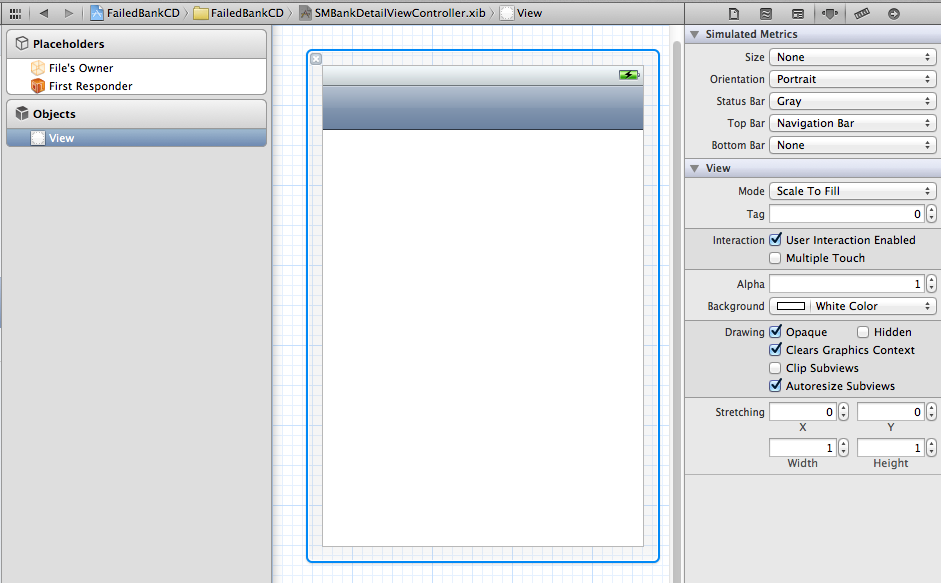
Task: Close the view canvas with X
Action: point(316,59)
